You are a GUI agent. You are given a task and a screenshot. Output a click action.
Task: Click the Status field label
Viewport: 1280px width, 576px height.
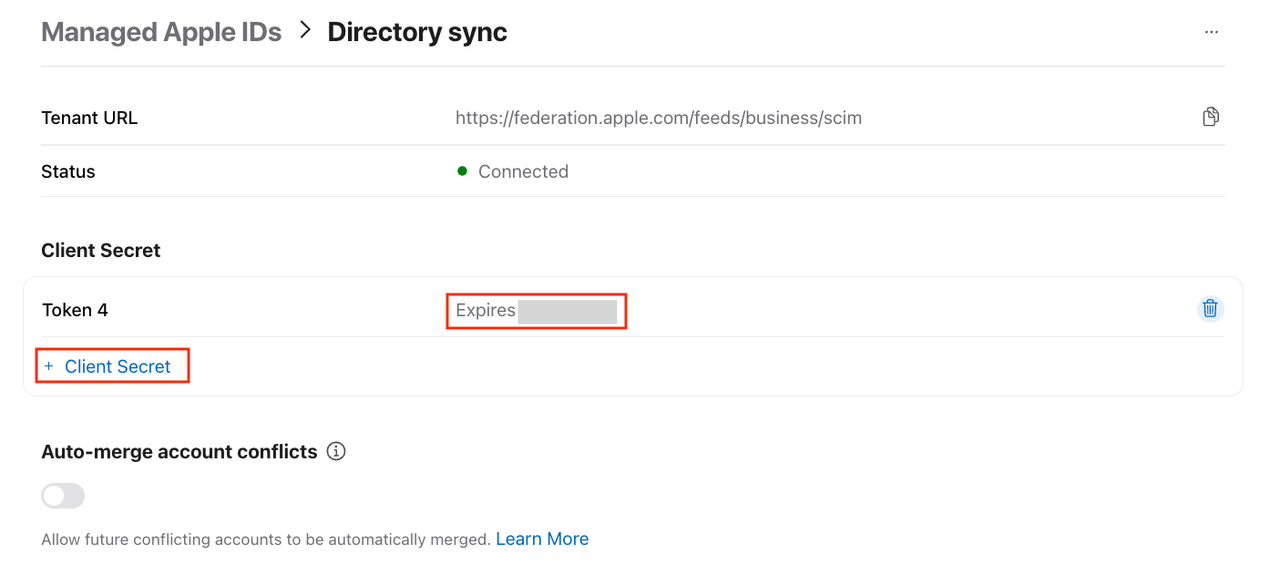click(68, 172)
